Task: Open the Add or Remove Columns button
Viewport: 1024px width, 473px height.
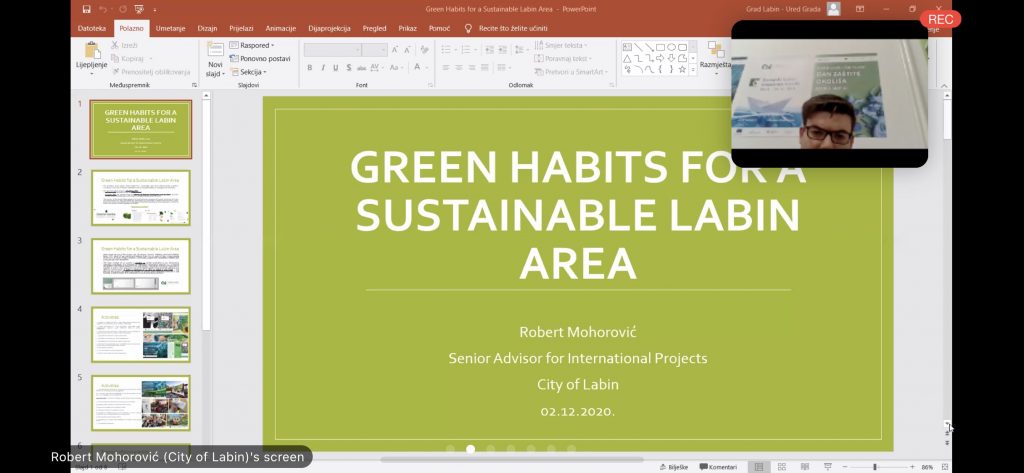Action: [x=502, y=68]
